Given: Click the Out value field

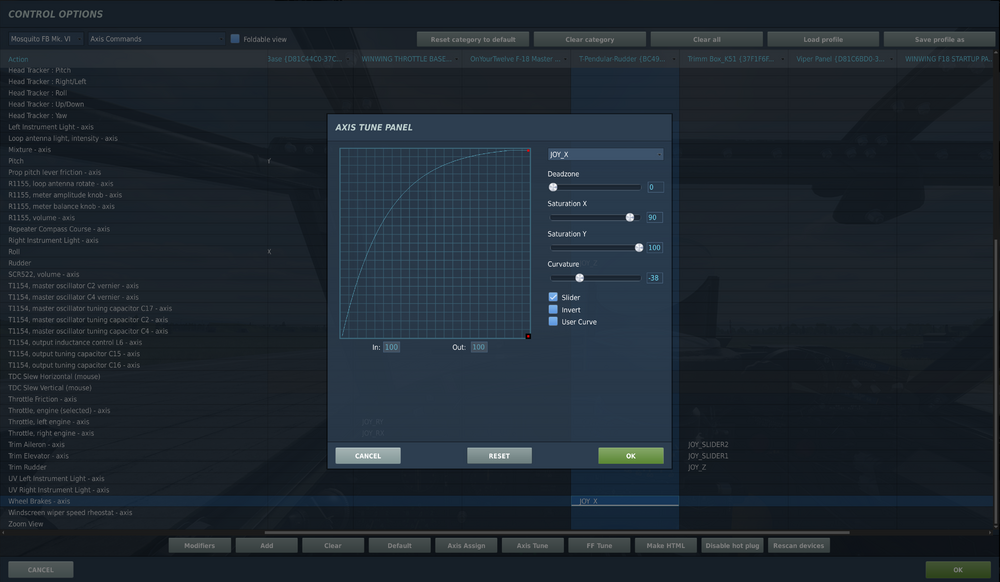Looking at the screenshot, I should tap(478, 347).
